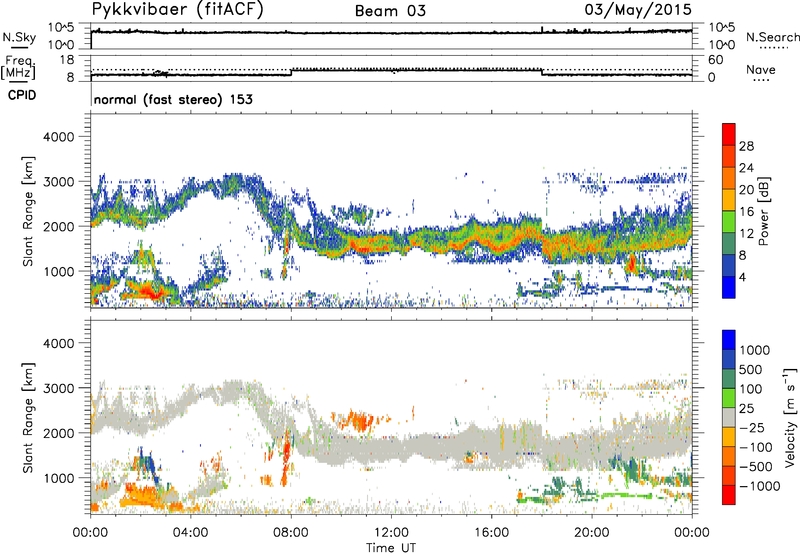Click the 28 label on power colorbar

pyautogui.click(x=746, y=146)
